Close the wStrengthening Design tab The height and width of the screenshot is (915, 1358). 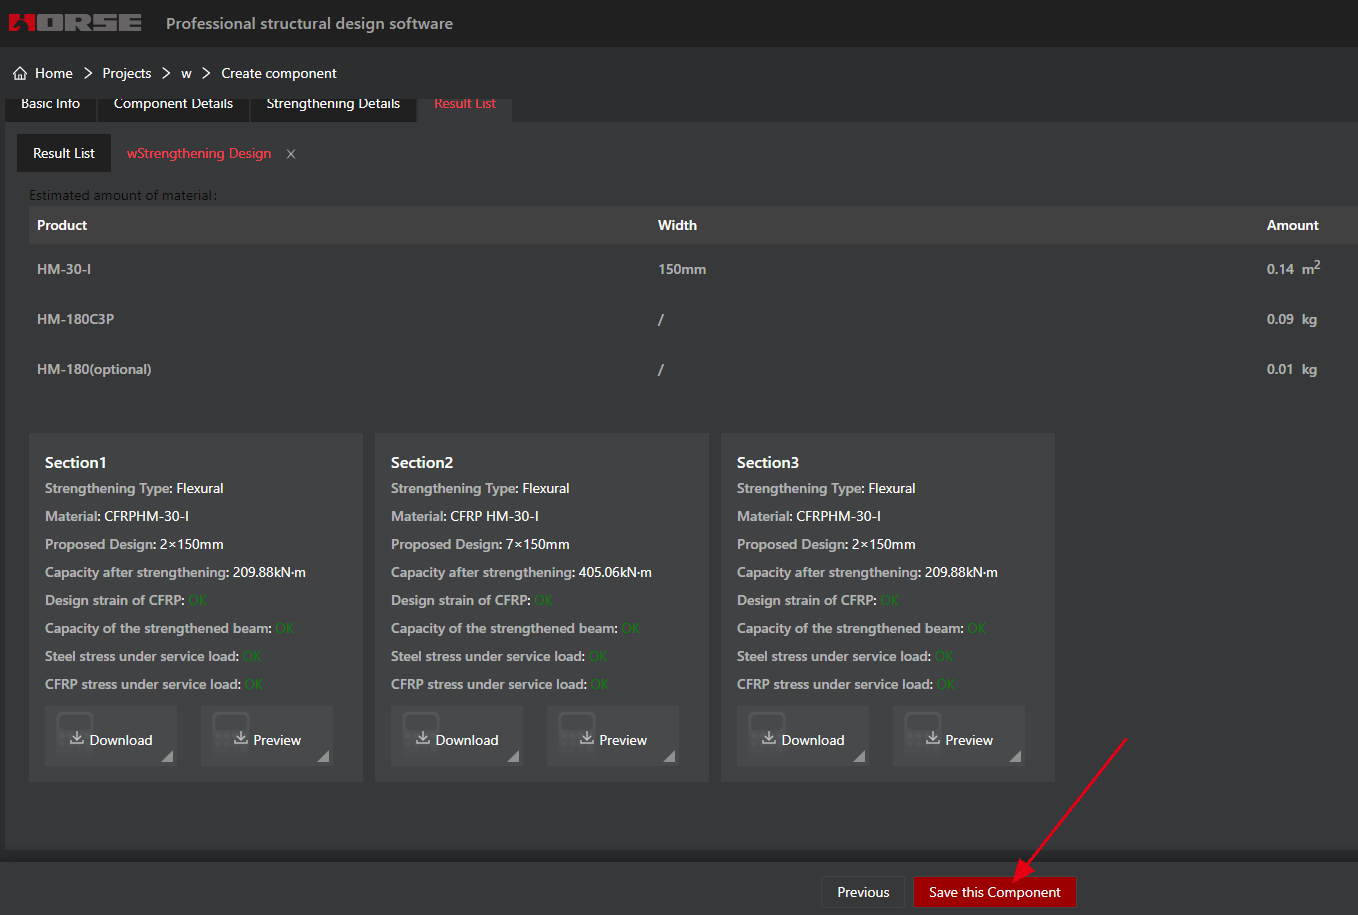click(x=291, y=154)
